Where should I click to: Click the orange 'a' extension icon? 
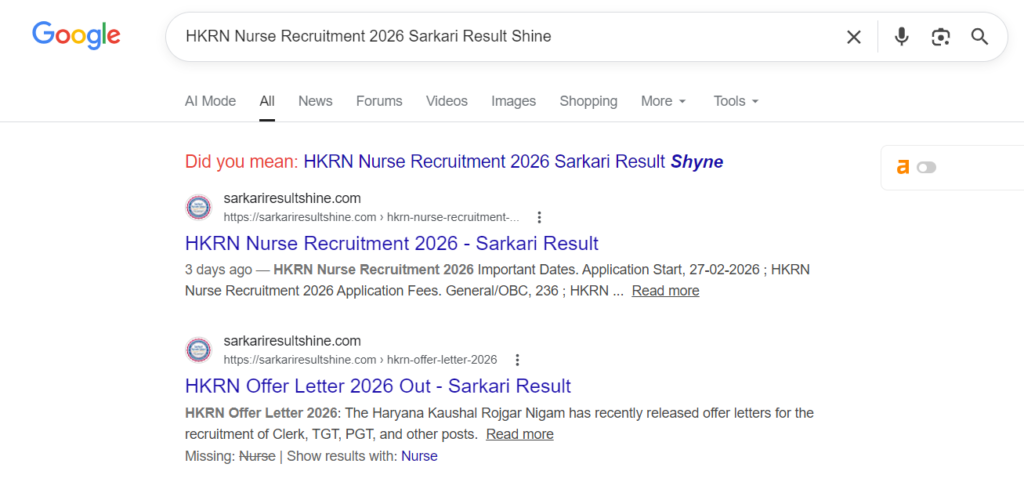pyautogui.click(x=903, y=167)
